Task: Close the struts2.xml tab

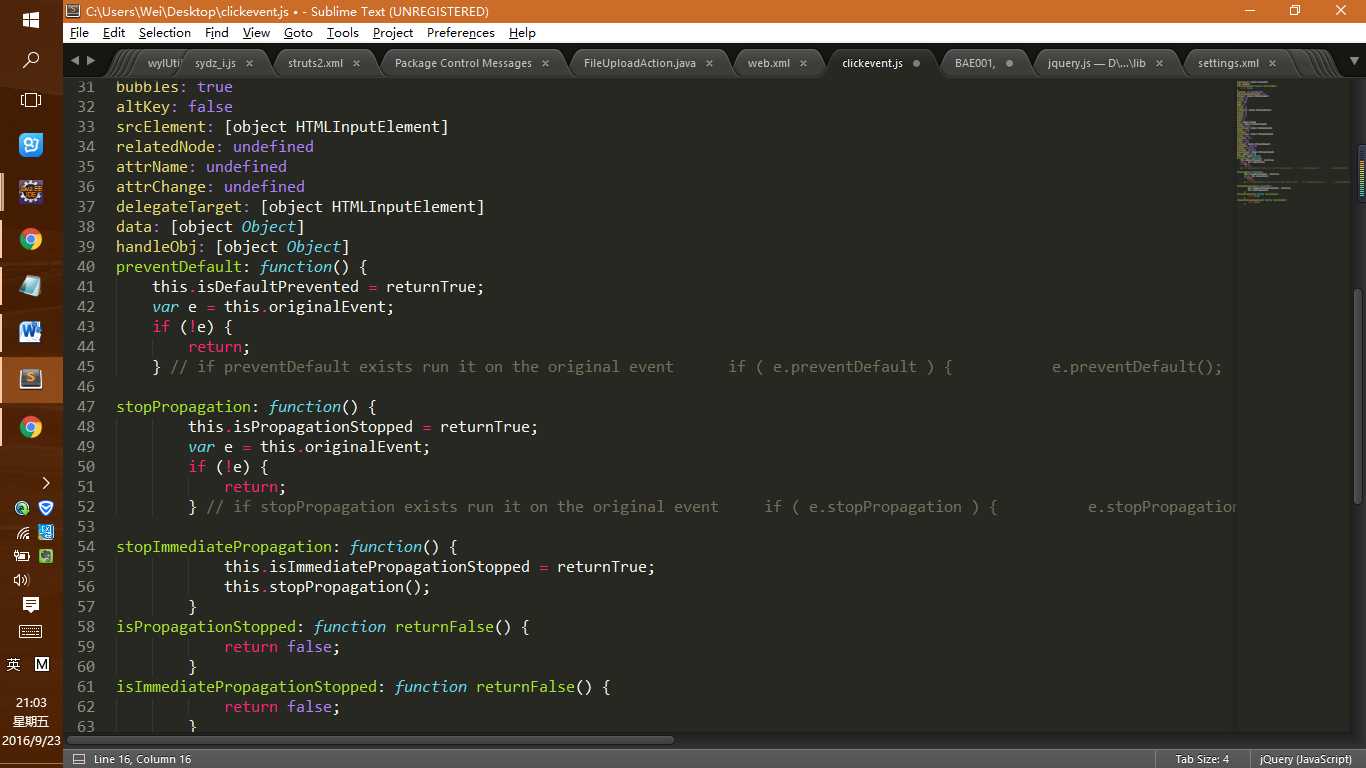Action: click(x=358, y=63)
